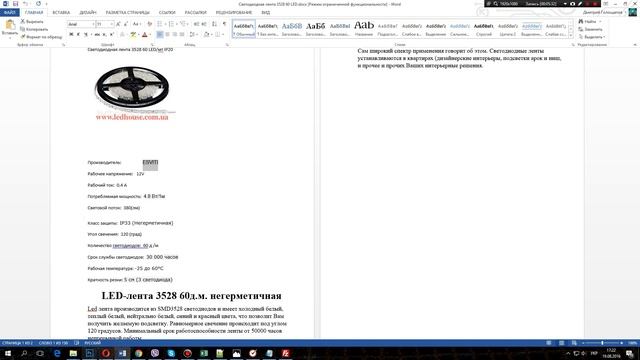
Task: Switch to ССЫЛКИ (References) tab
Action: [x=167, y=12]
